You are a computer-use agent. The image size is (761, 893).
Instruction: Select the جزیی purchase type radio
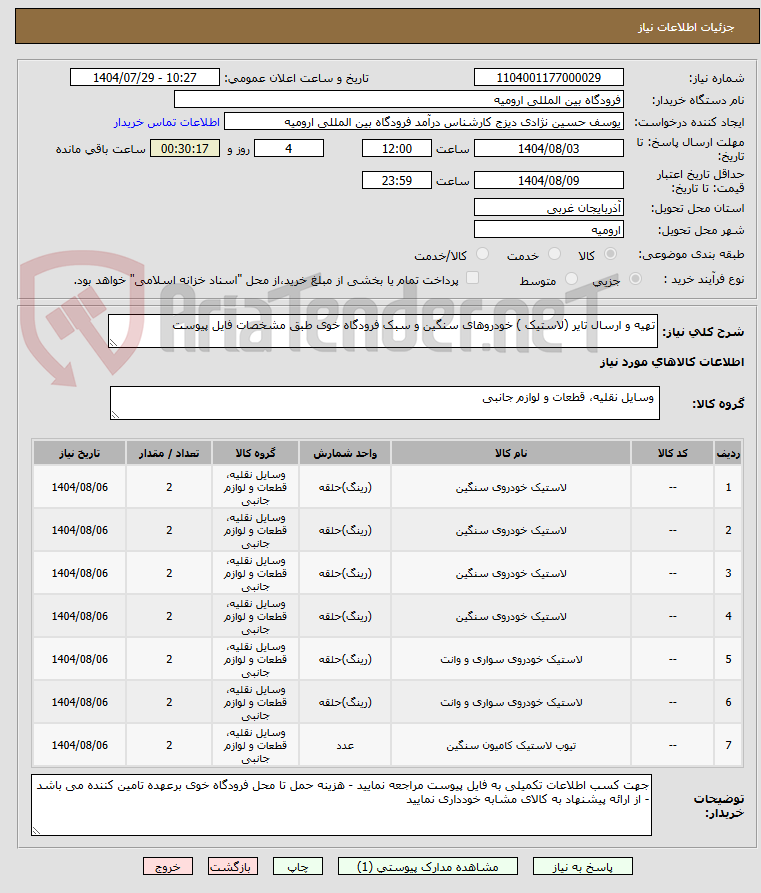[x=635, y=278]
